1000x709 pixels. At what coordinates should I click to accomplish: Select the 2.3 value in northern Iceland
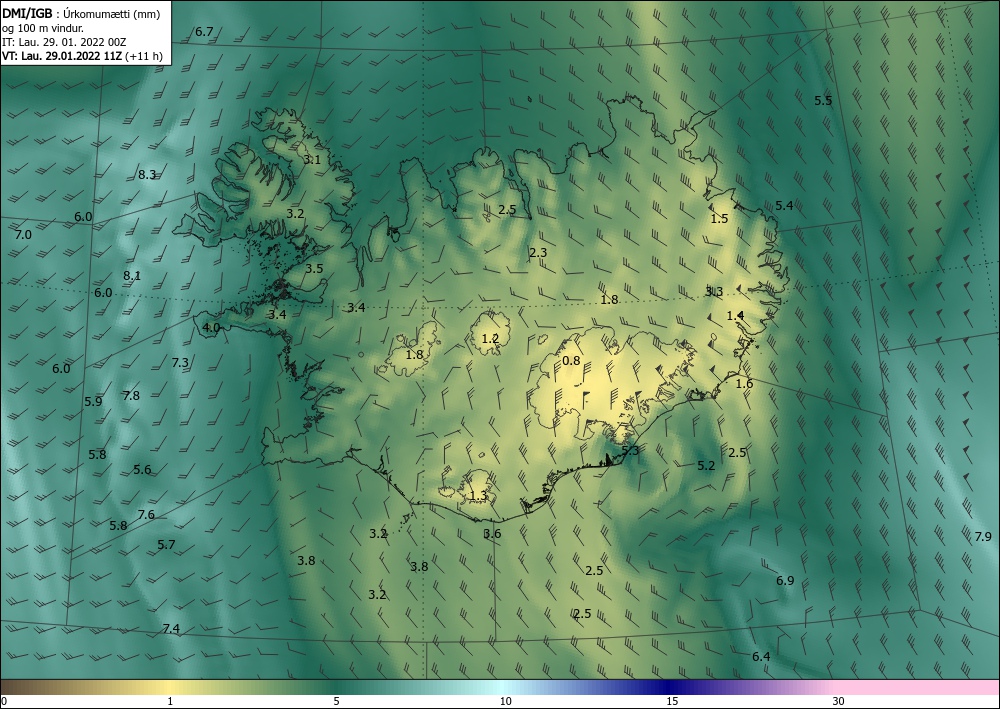point(538,253)
